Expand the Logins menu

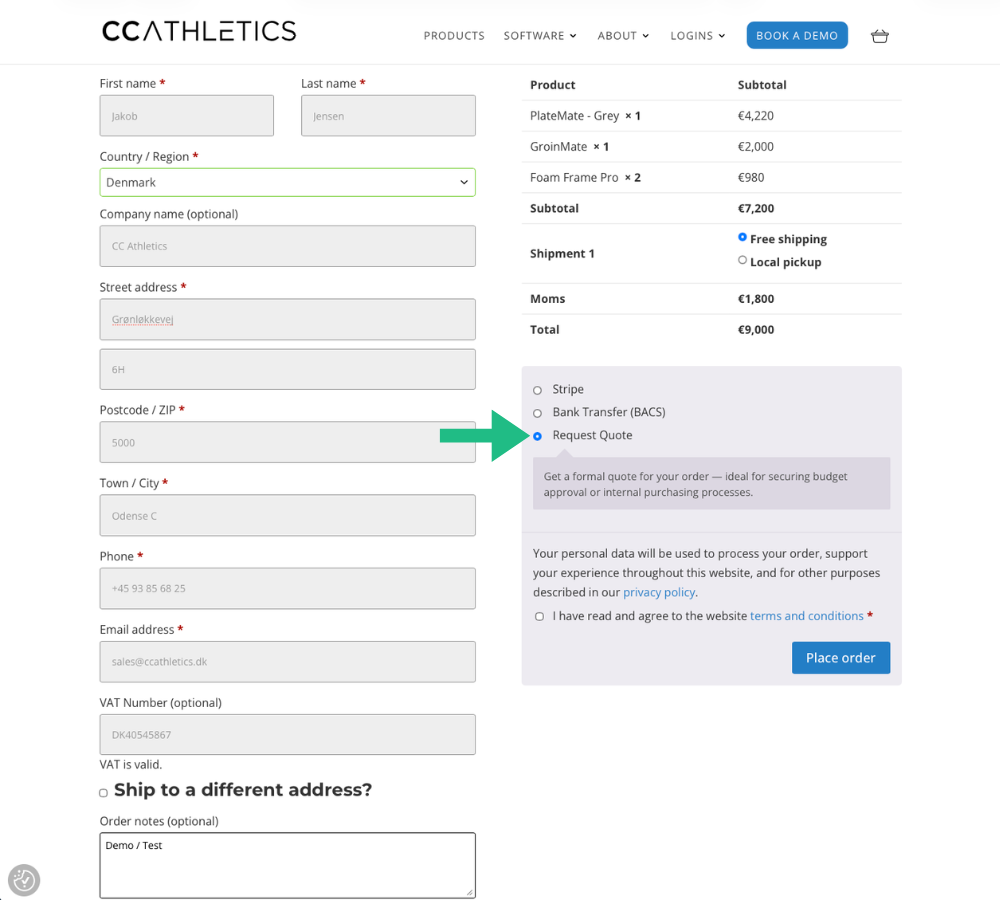click(697, 36)
